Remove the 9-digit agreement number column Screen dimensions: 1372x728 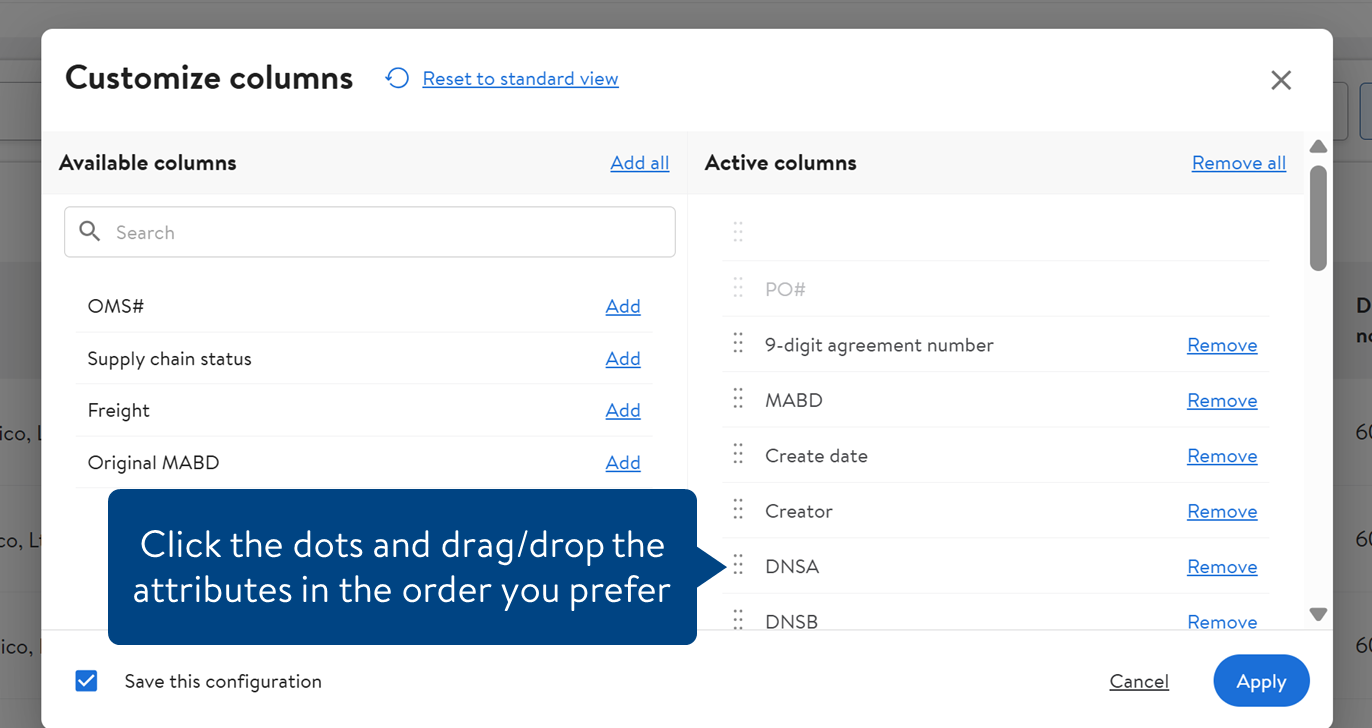(x=1222, y=345)
